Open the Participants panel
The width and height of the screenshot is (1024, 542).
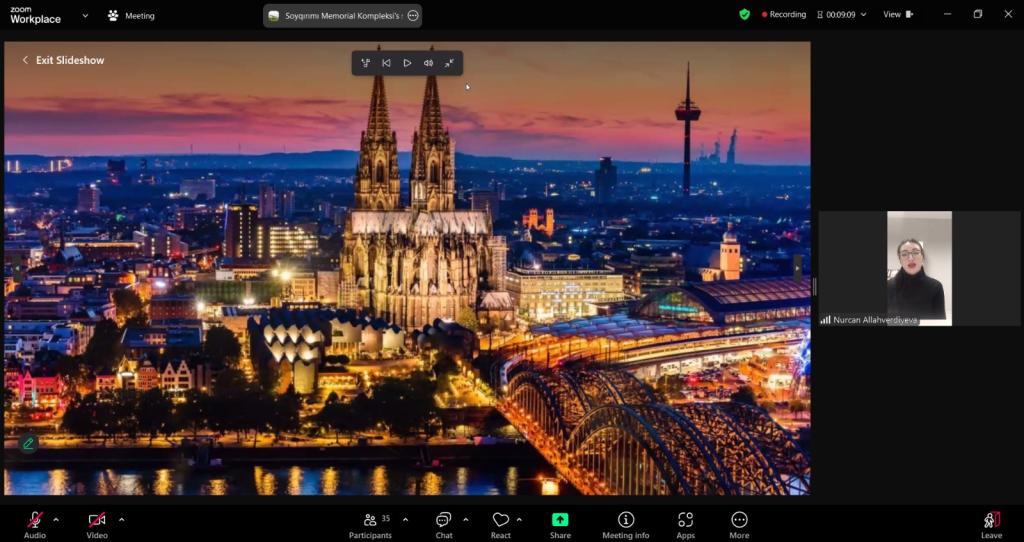pyautogui.click(x=370, y=520)
